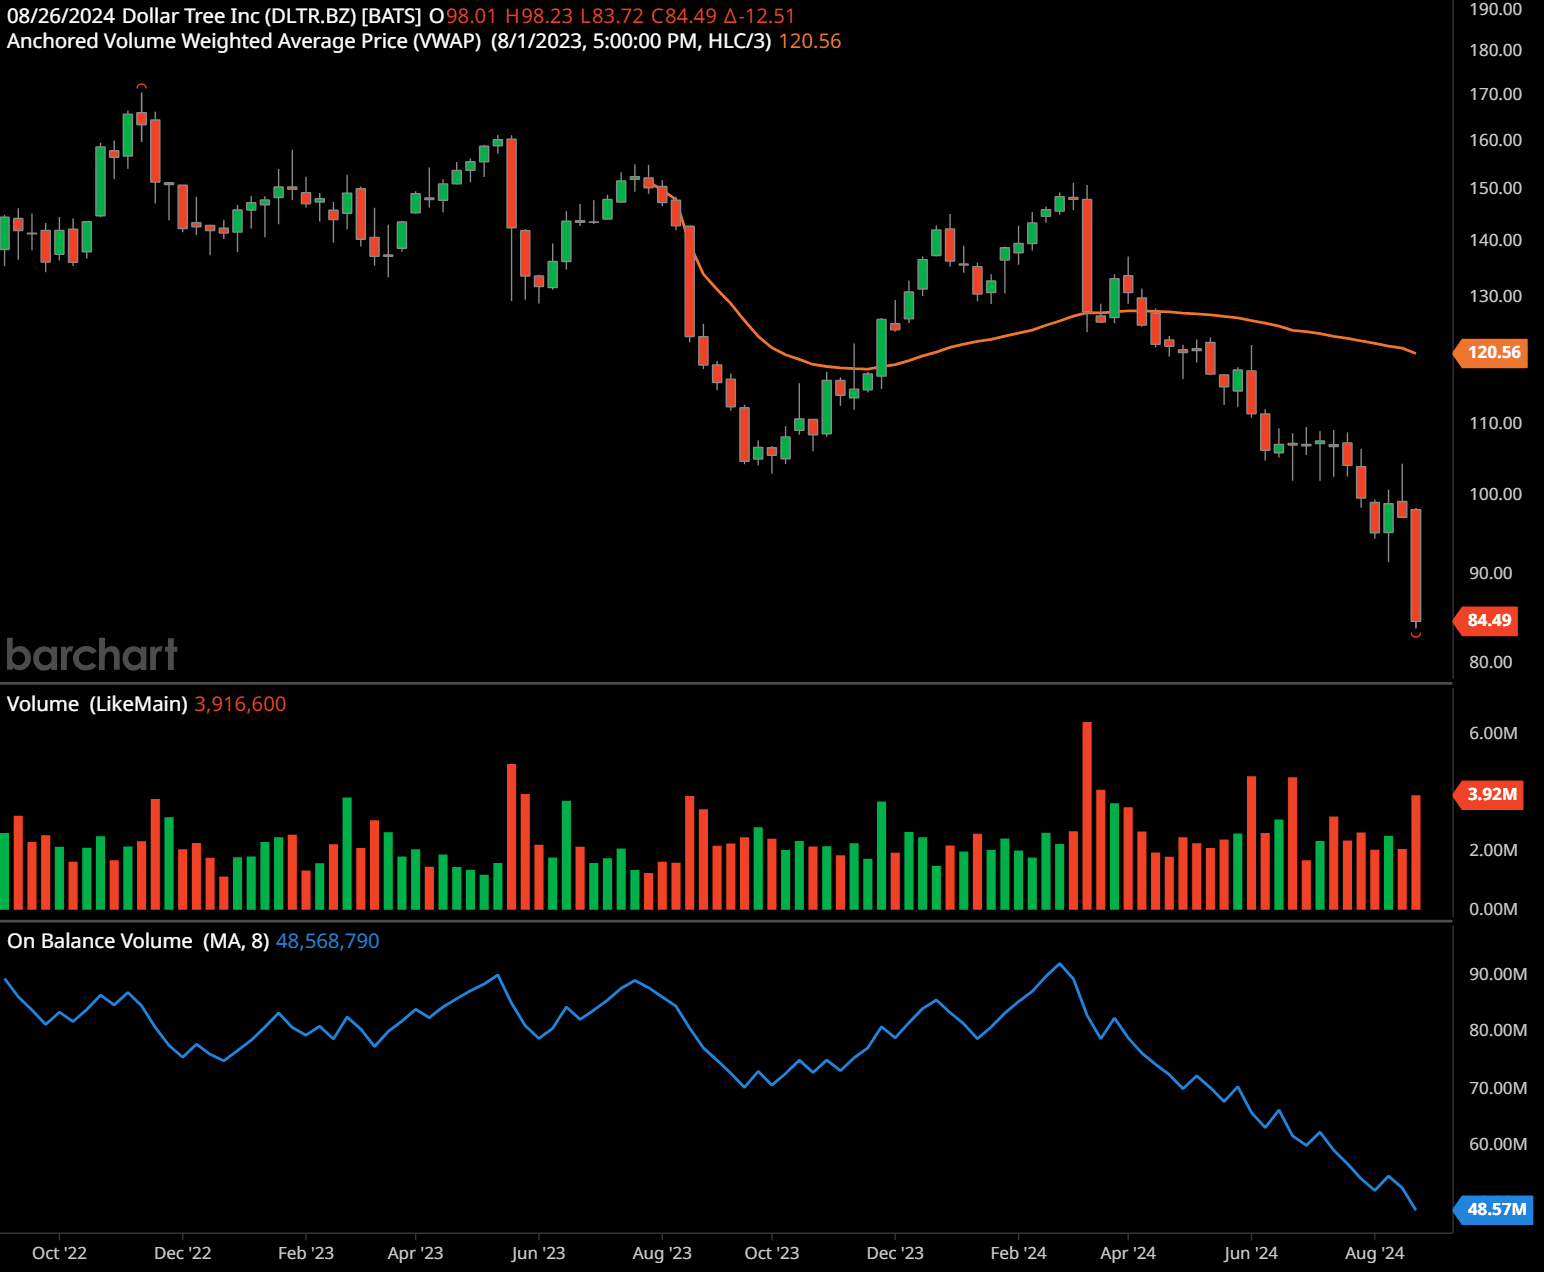Click the Jun '24 time axis label
Screen dimensions: 1544x1272
tap(1251, 1253)
